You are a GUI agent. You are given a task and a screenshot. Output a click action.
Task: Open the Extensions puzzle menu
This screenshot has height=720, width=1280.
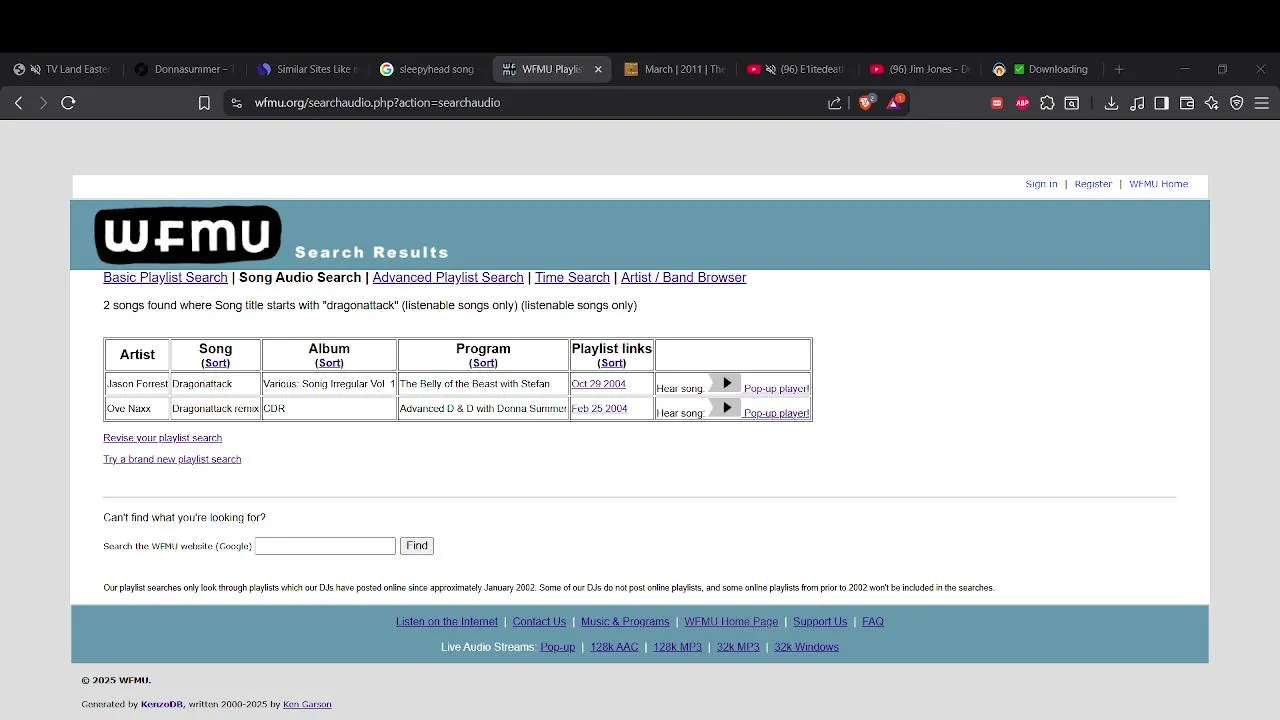coord(1047,103)
